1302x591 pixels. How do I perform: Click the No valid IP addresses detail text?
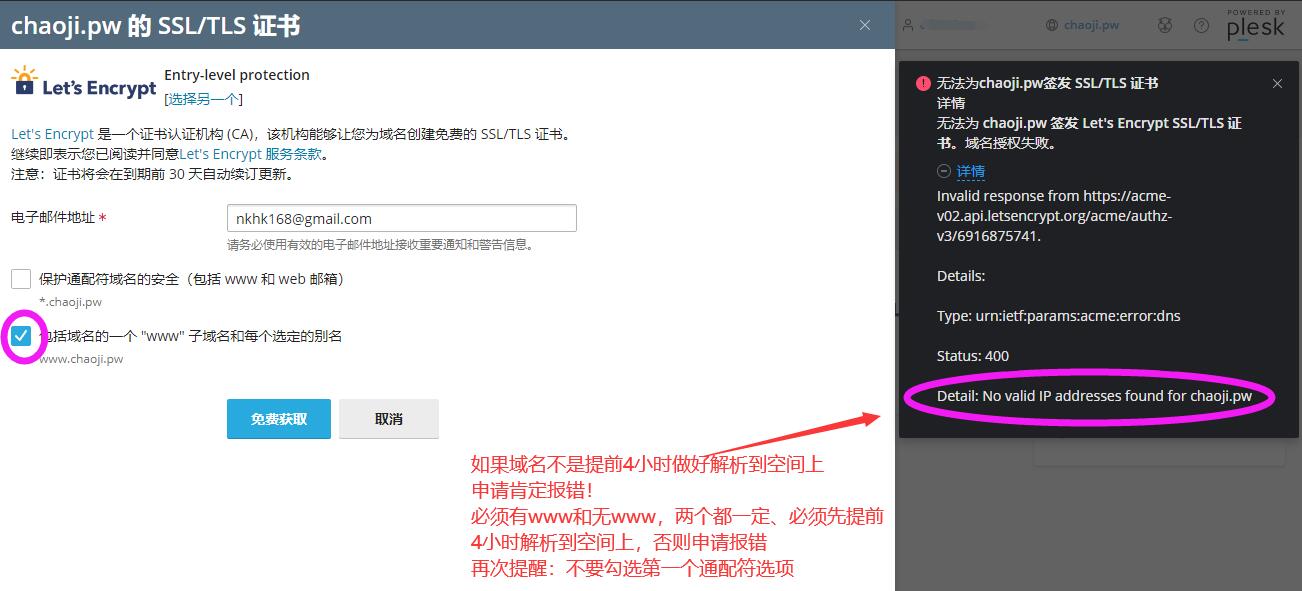coord(1094,396)
